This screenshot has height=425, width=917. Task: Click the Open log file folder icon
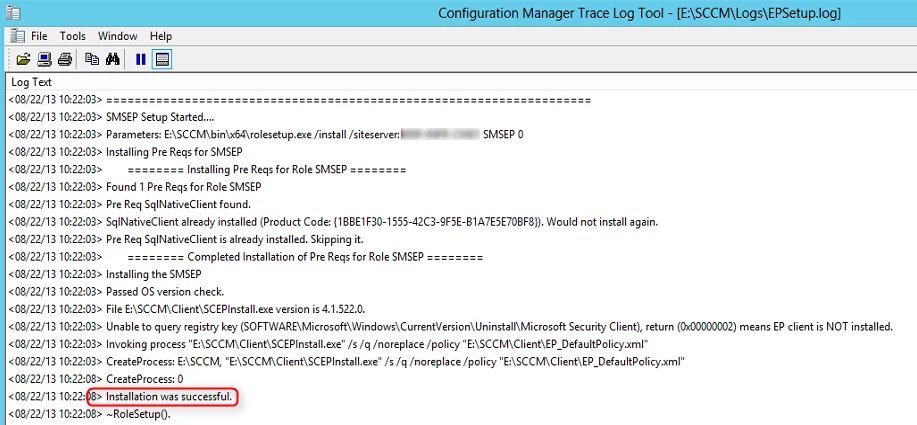23,59
